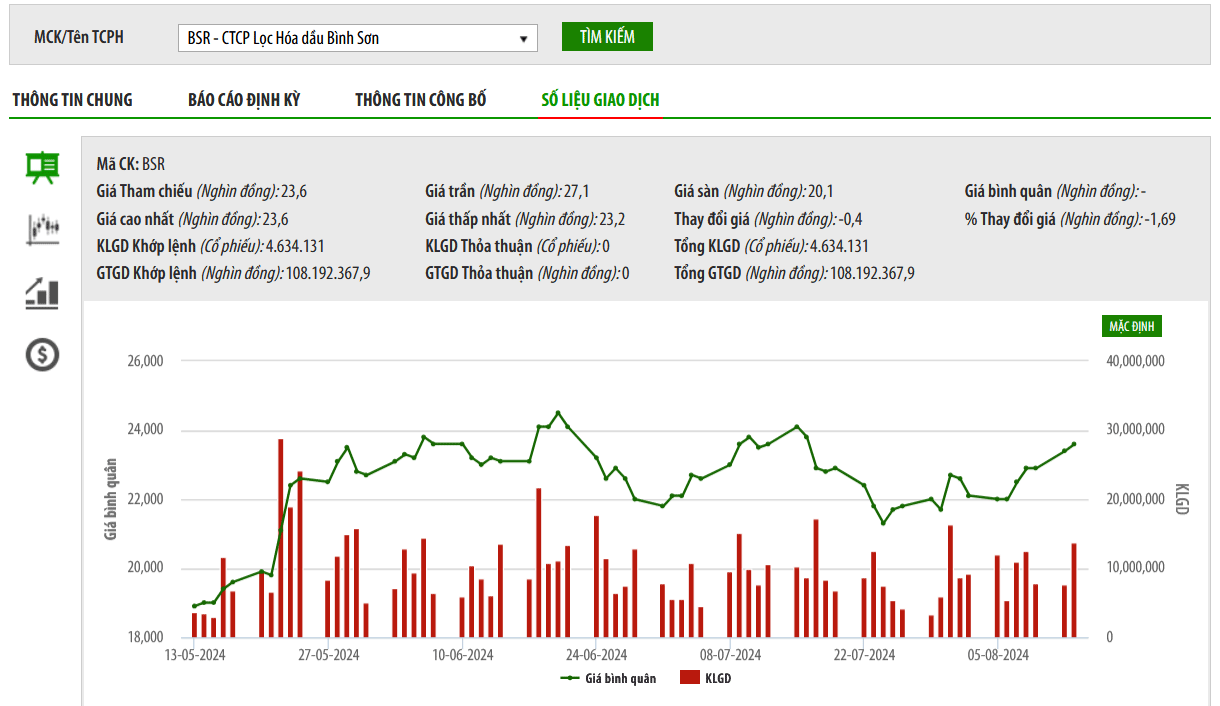
Task: Select the highest point on green price line
Action: coord(558,413)
